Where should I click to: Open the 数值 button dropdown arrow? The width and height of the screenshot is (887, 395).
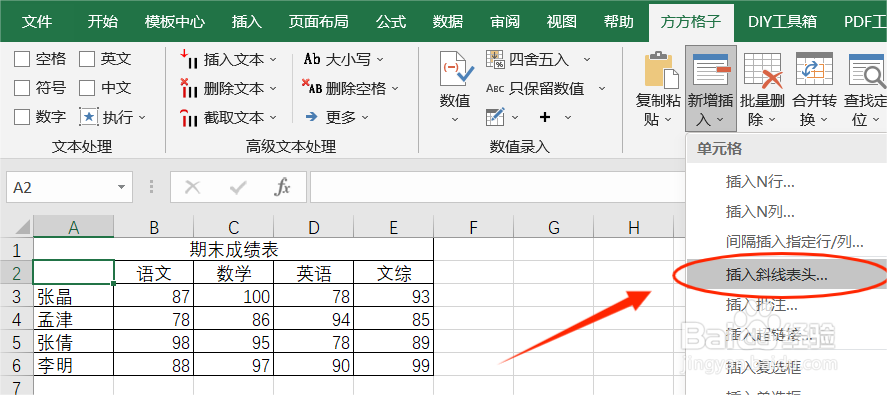pyautogui.click(x=455, y=120)
